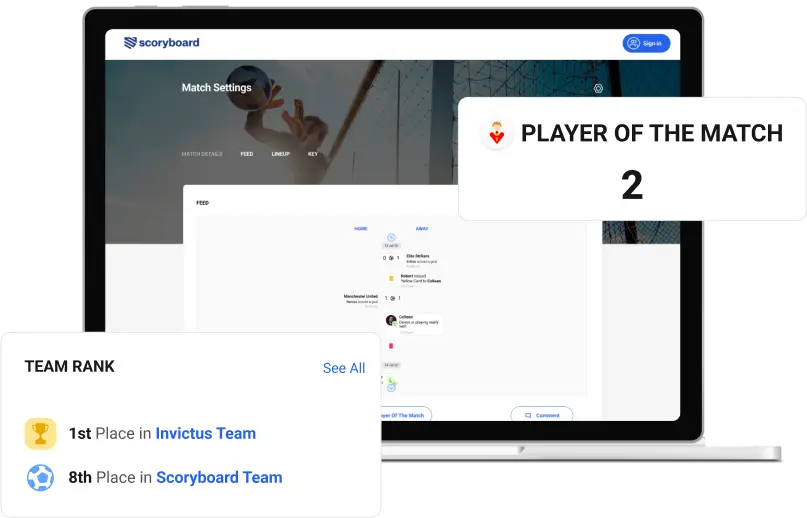Click the red card icon in feed
The width and height of the screenshot is (807, 518).
(x=391, y=346)
